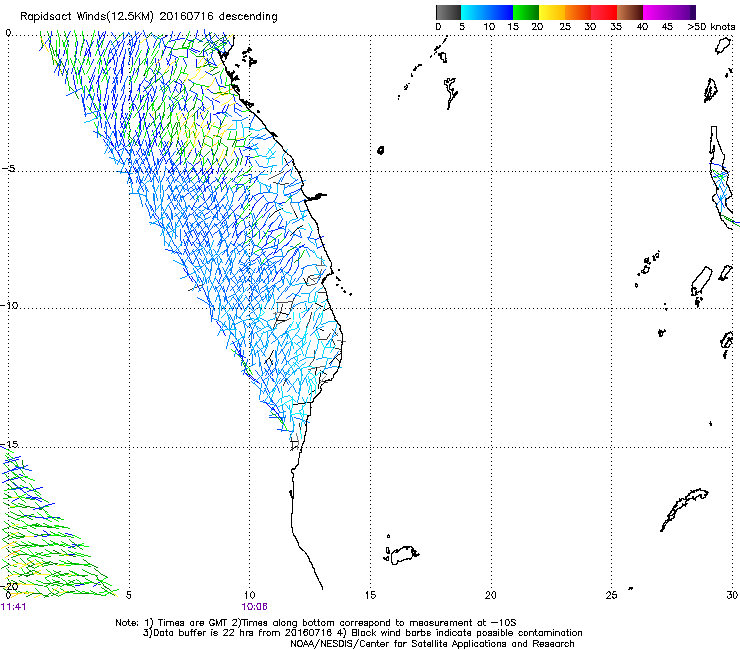Click the '-10' latitude axis label
The image size is (740, 650).
tap(9, 305)
